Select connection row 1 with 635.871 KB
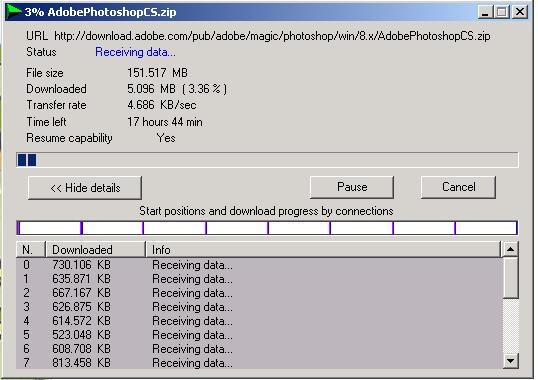 [259, 279]
